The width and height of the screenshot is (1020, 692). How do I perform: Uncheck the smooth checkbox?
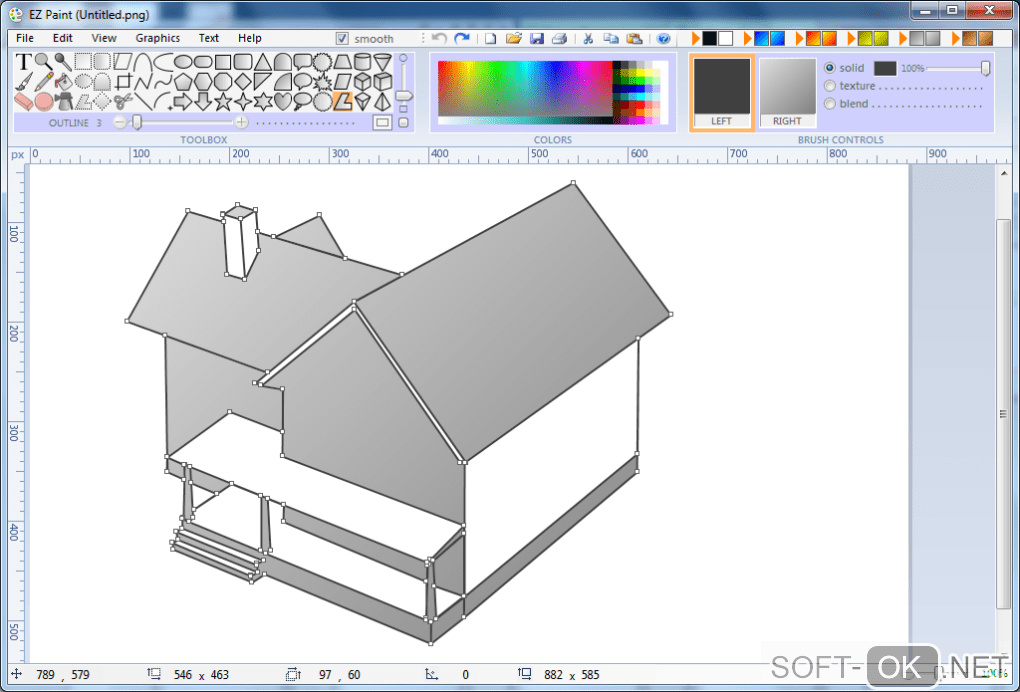tap(342, 38)
